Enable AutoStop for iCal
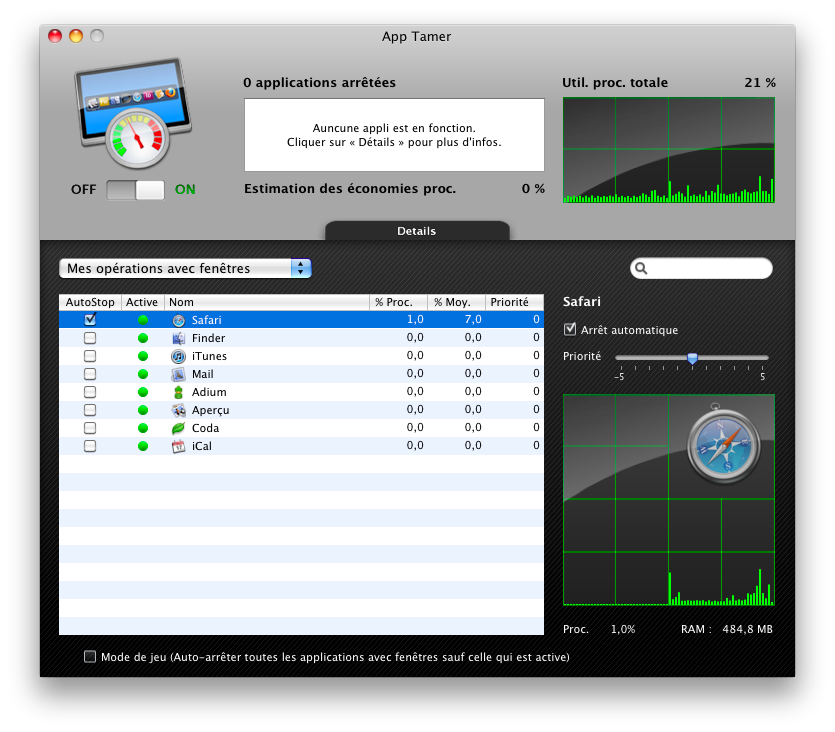Image resolution: width=835 pixels, height=732 pixels. point(90,447)
